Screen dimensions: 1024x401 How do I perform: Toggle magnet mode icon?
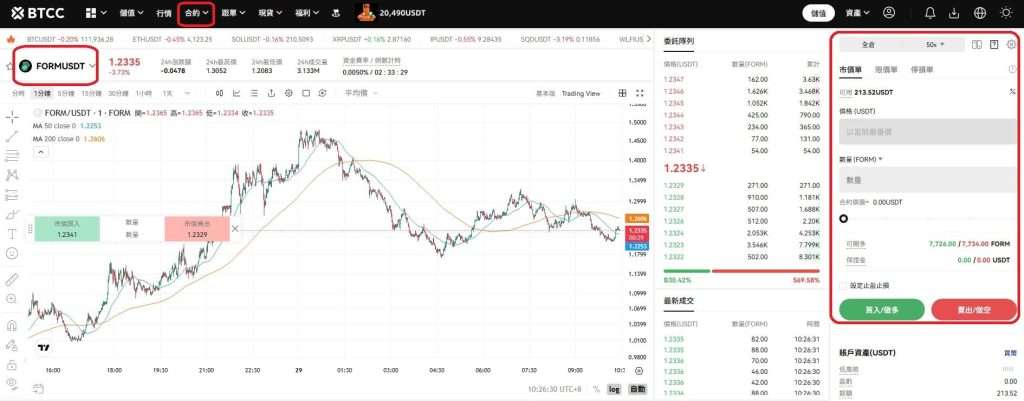tap(12, 325)
